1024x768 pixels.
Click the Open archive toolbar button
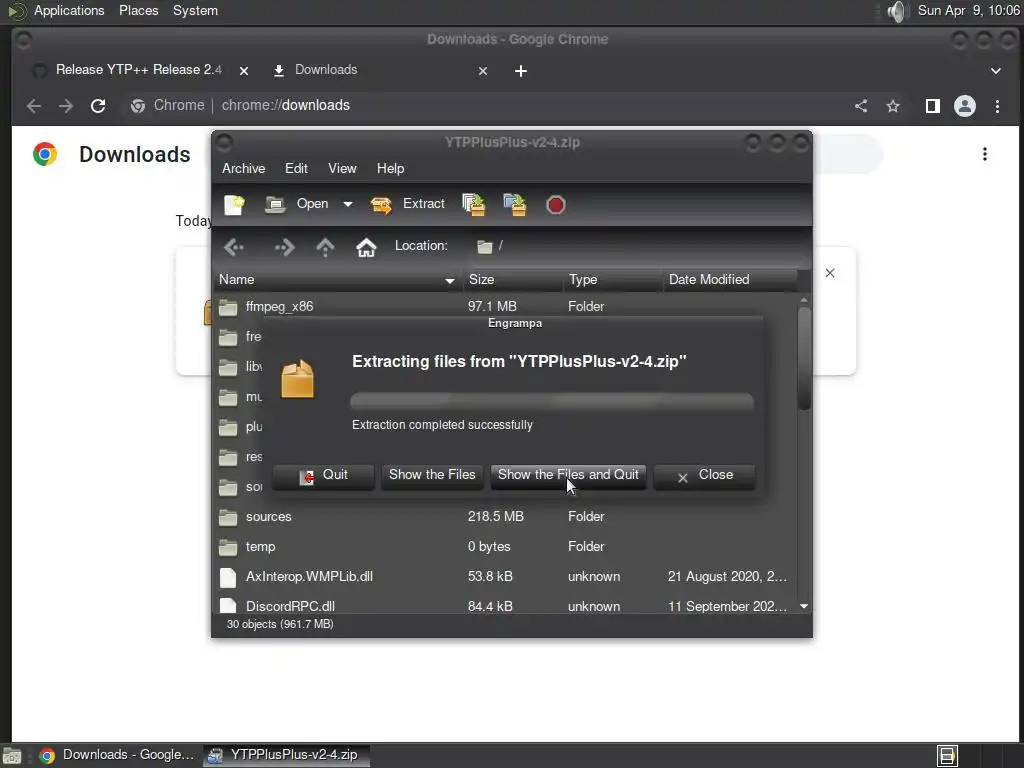click(x=296, y=204)
